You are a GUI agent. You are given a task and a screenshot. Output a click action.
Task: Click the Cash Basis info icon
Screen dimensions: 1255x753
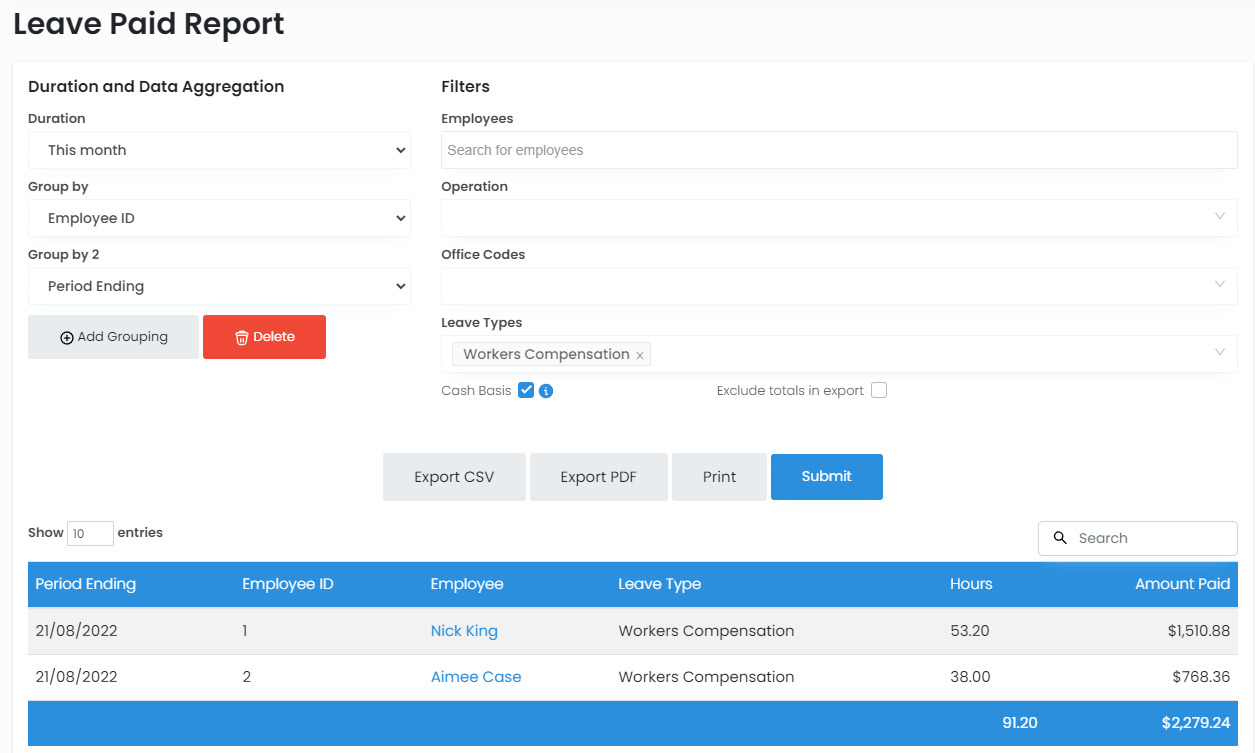[546, 391]
